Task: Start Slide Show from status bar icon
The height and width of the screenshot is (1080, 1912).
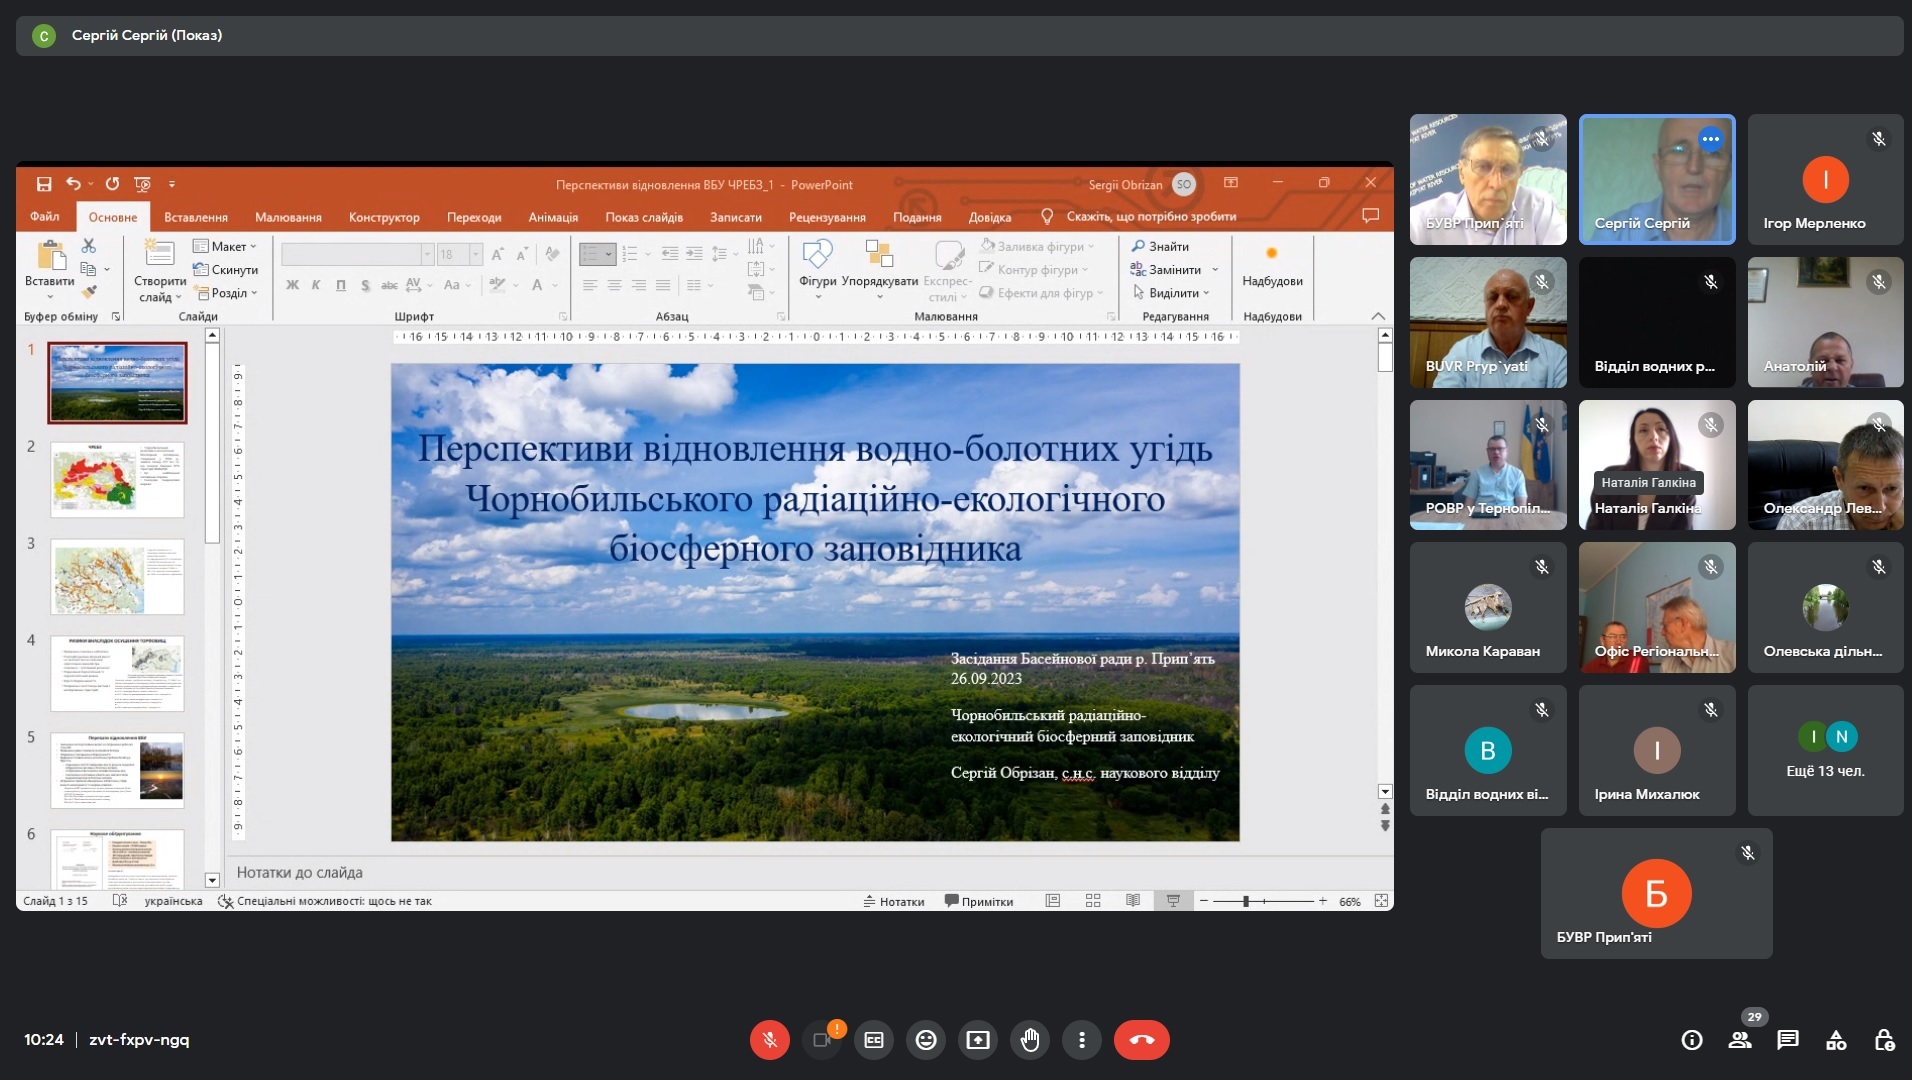Action: [1173, 901]
